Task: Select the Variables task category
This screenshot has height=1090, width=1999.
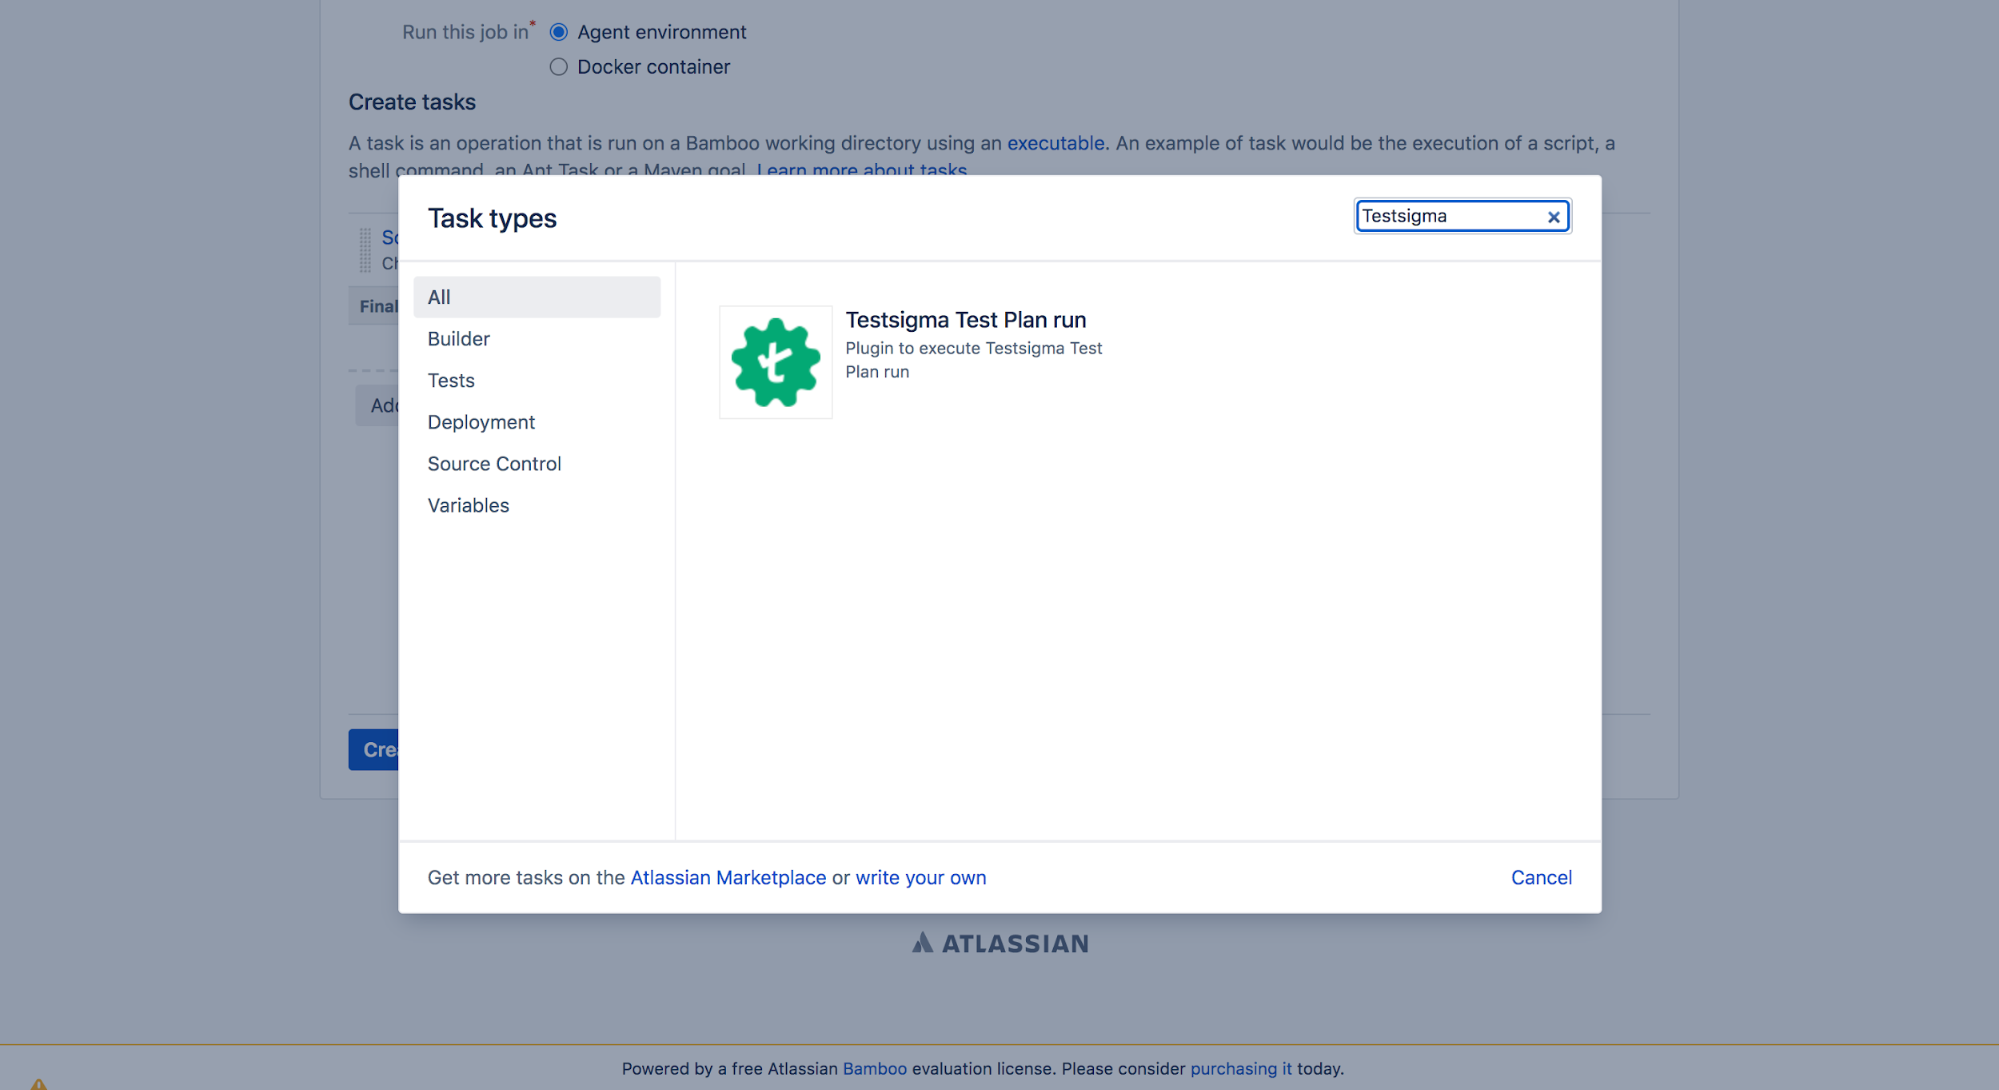Action: (x=537, y=506)
